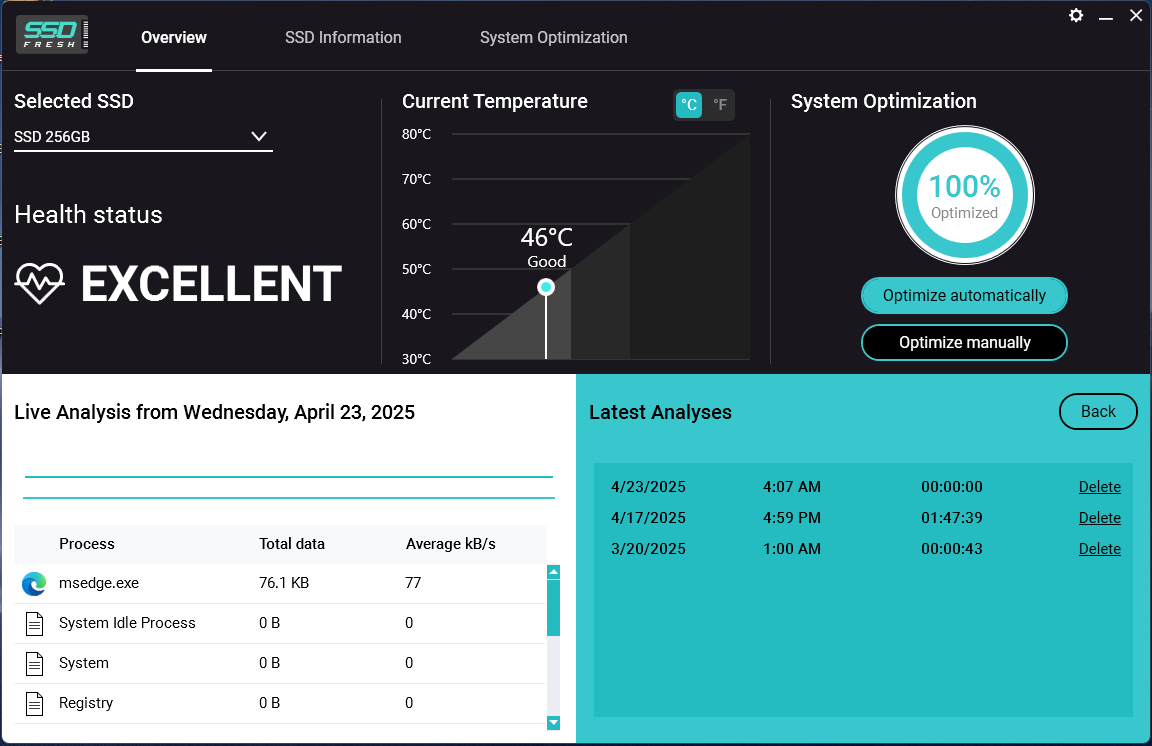This screenshot has height=746, width=1152.
Task: Switch temperature unit to Celsius
Action: click(688, 105)
